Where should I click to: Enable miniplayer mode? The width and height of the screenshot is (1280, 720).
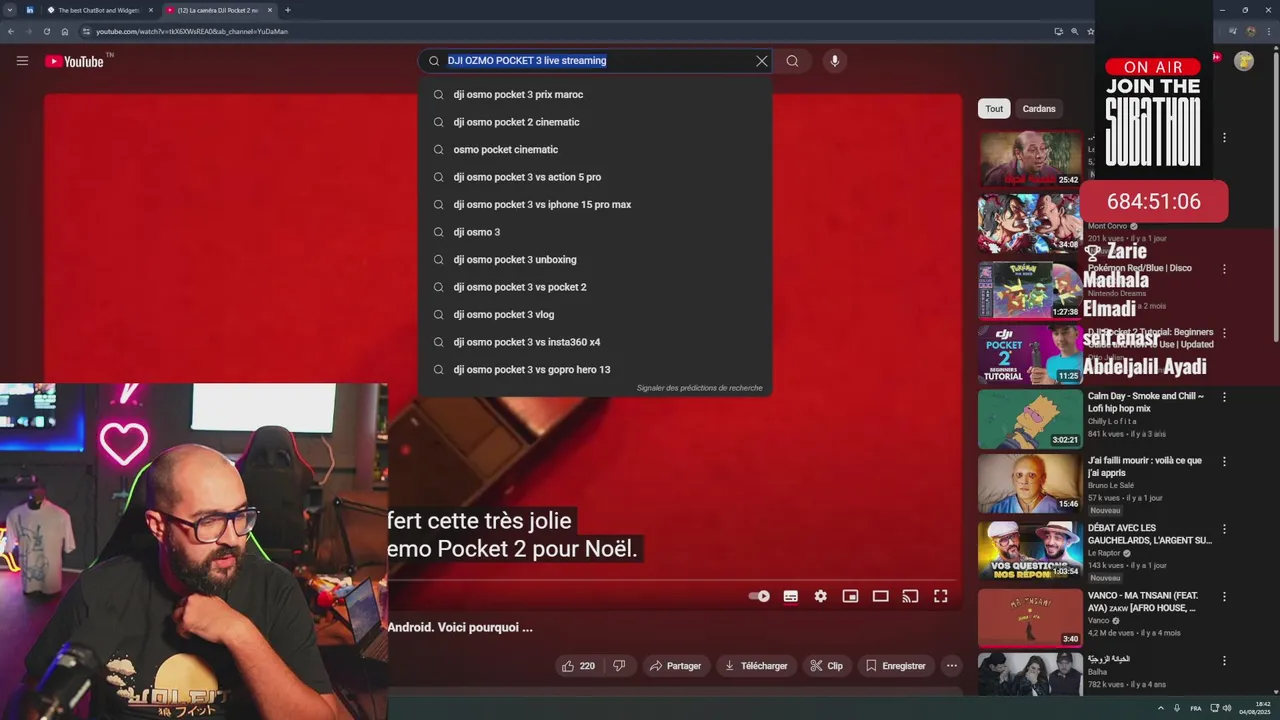pyautogui.click(x=850, y=596)
